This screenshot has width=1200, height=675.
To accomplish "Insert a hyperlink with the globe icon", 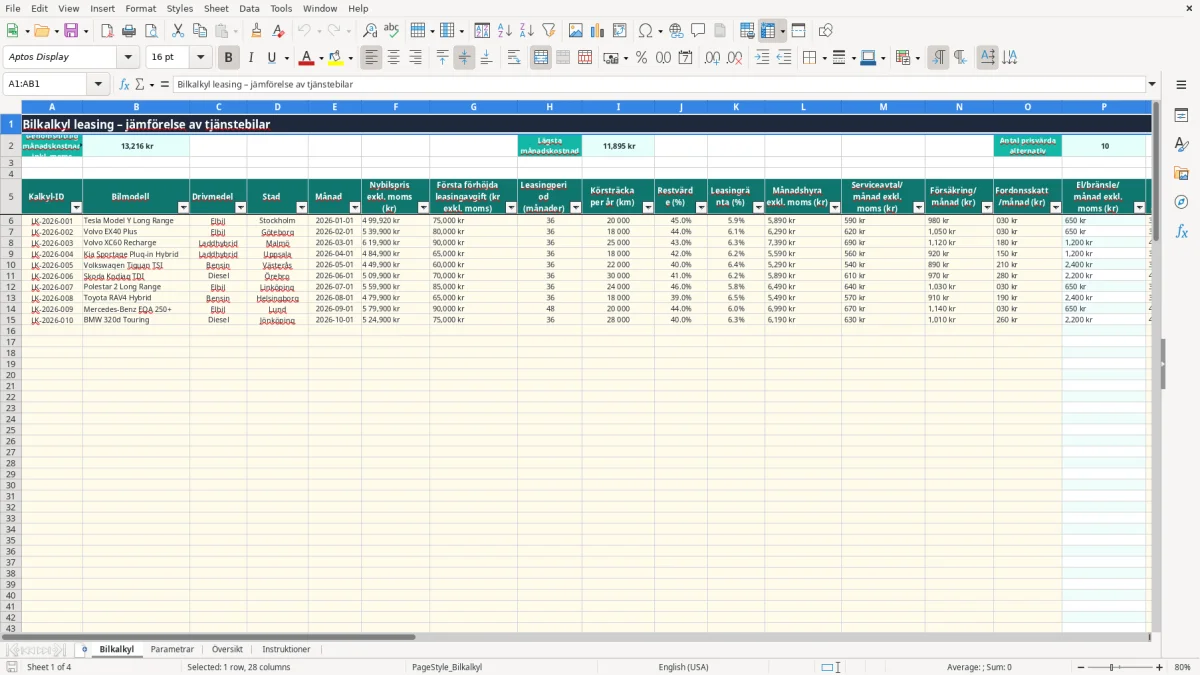I will tap(676, 31).
